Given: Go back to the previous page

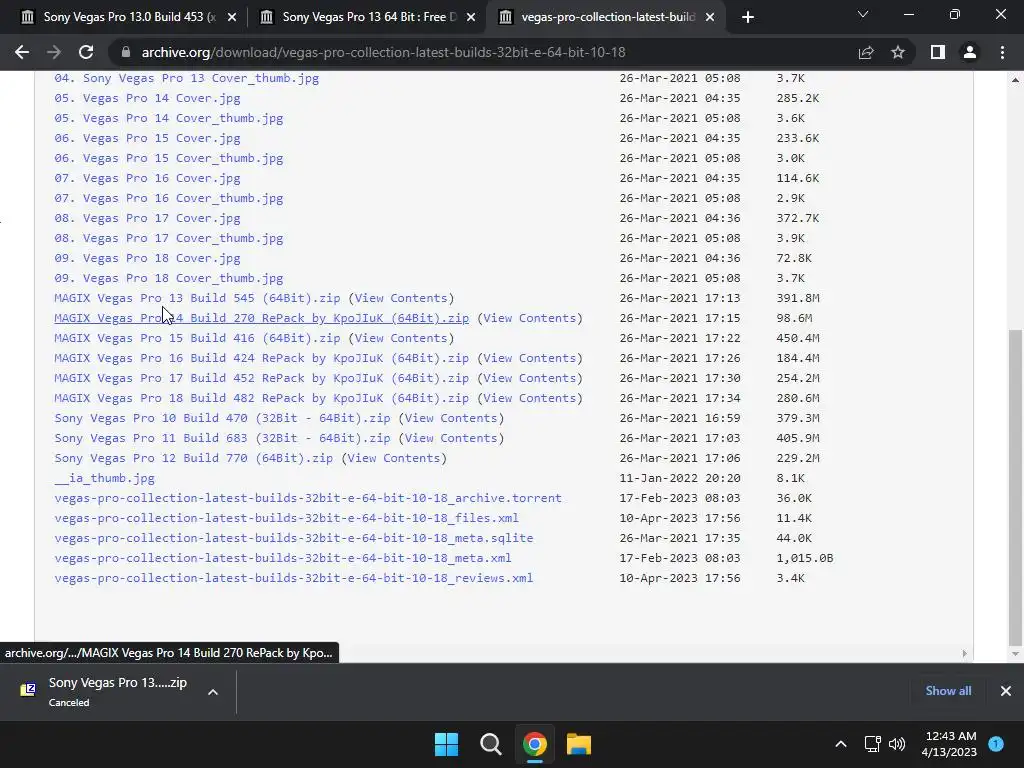Looking at the screenshot, I should click(x=22, y=52).
